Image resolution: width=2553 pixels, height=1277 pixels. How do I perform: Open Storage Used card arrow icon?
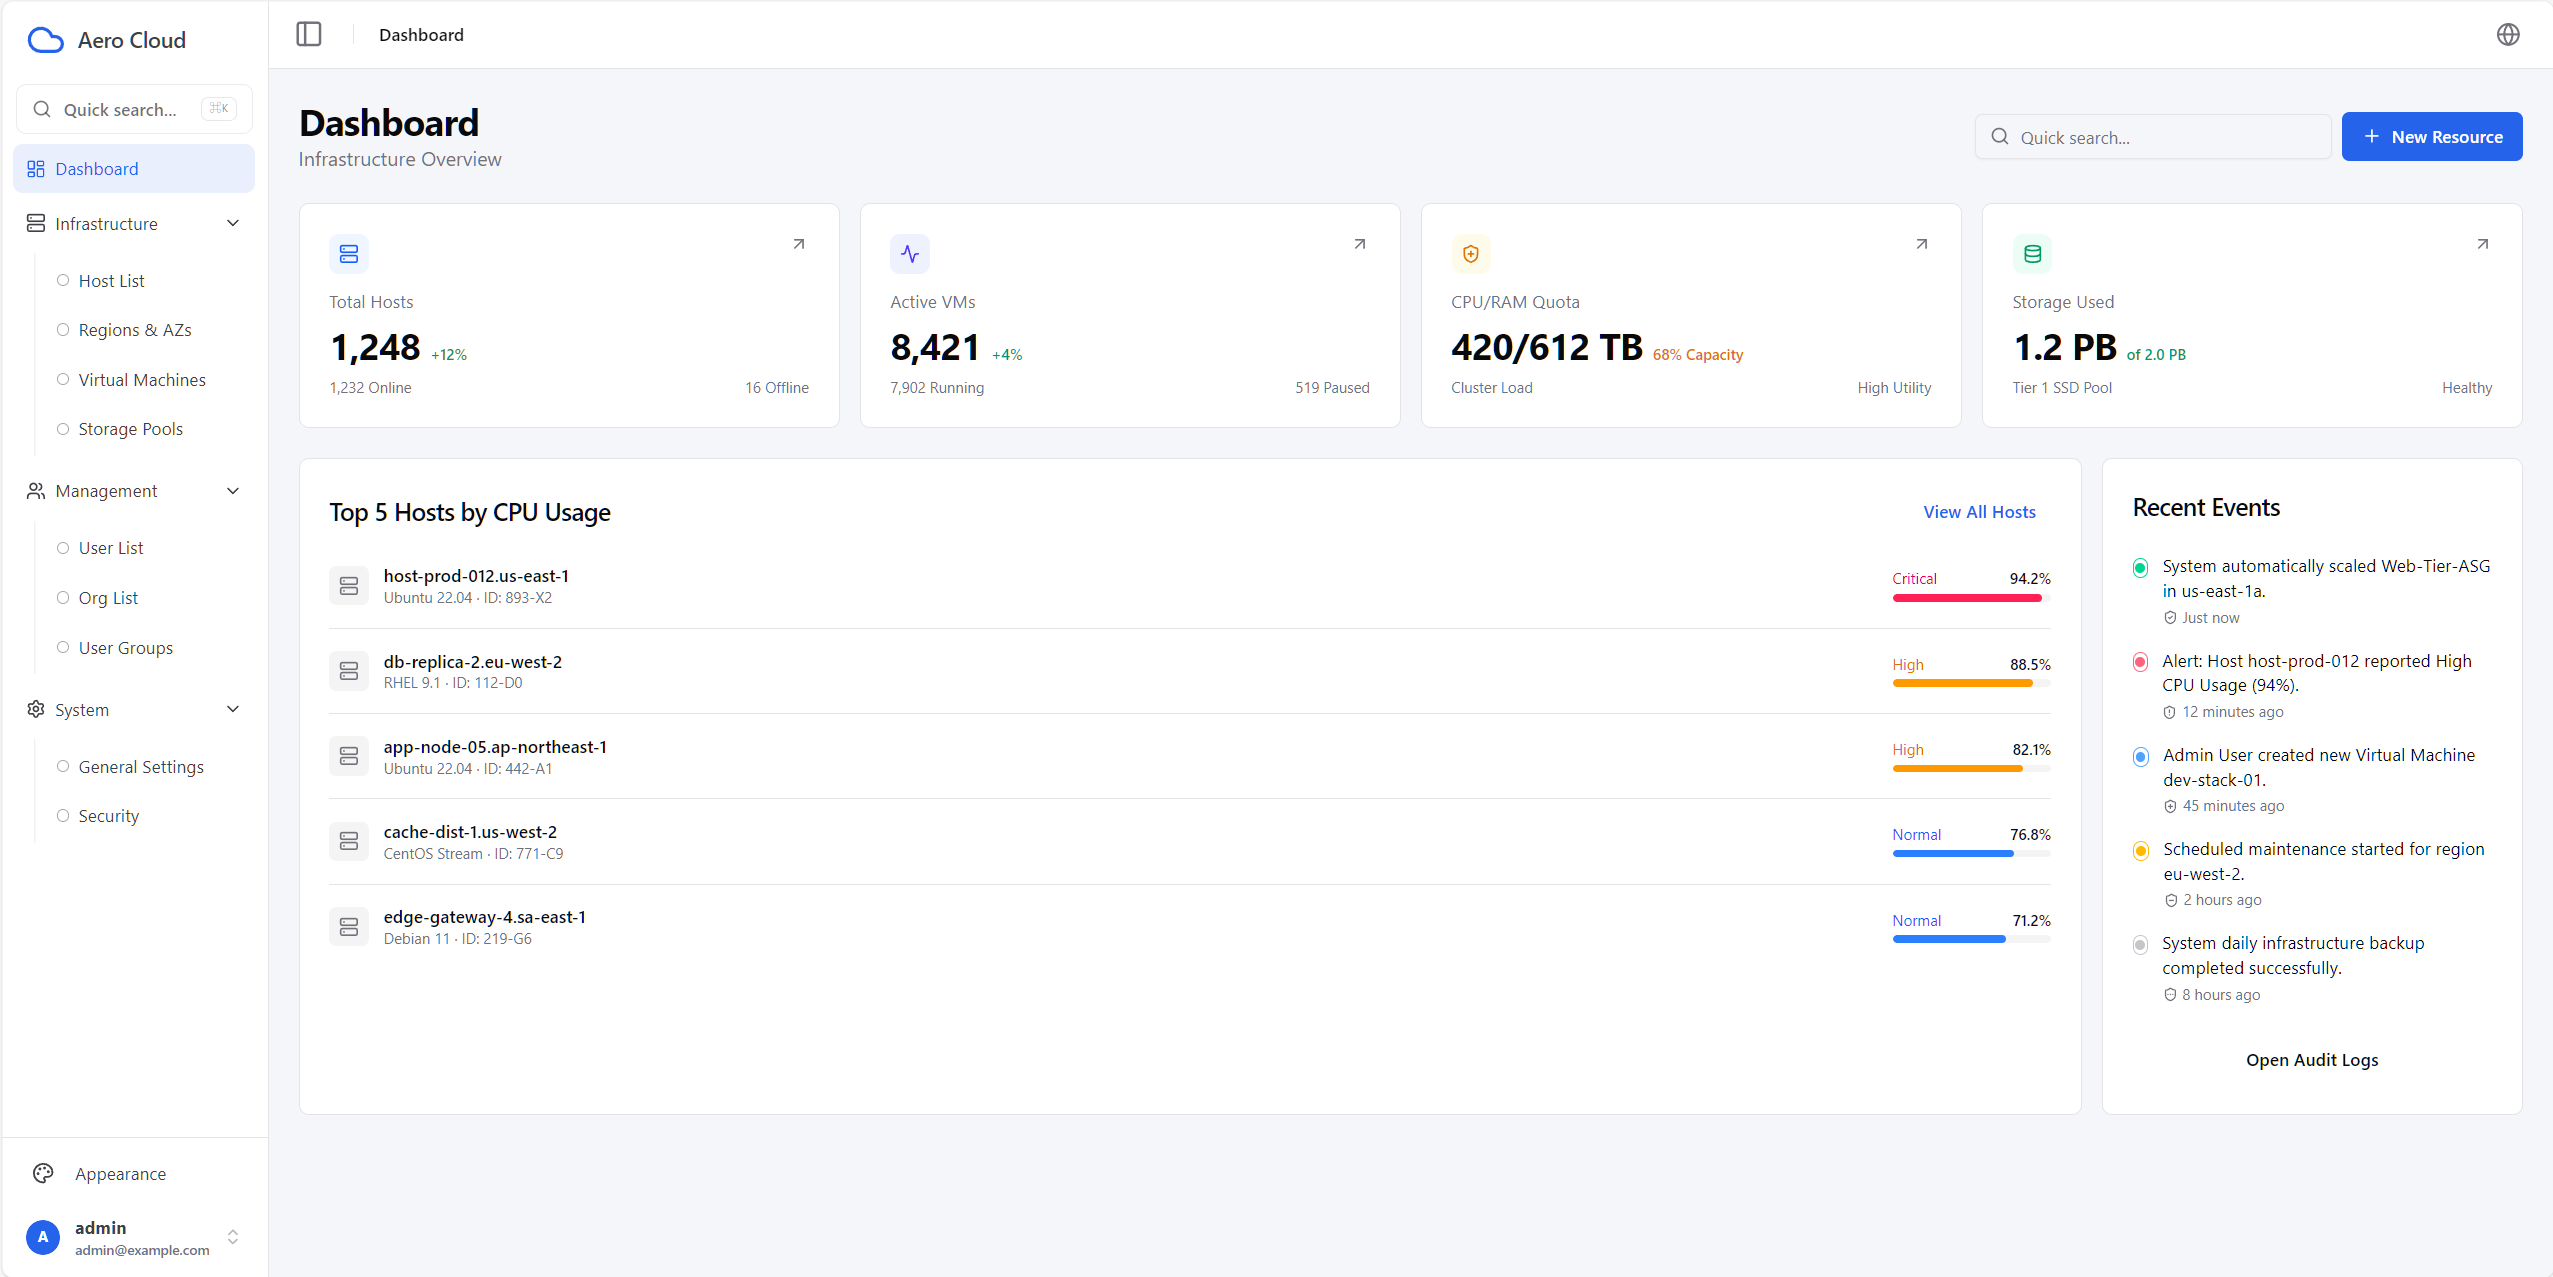tap(2482, 244)
